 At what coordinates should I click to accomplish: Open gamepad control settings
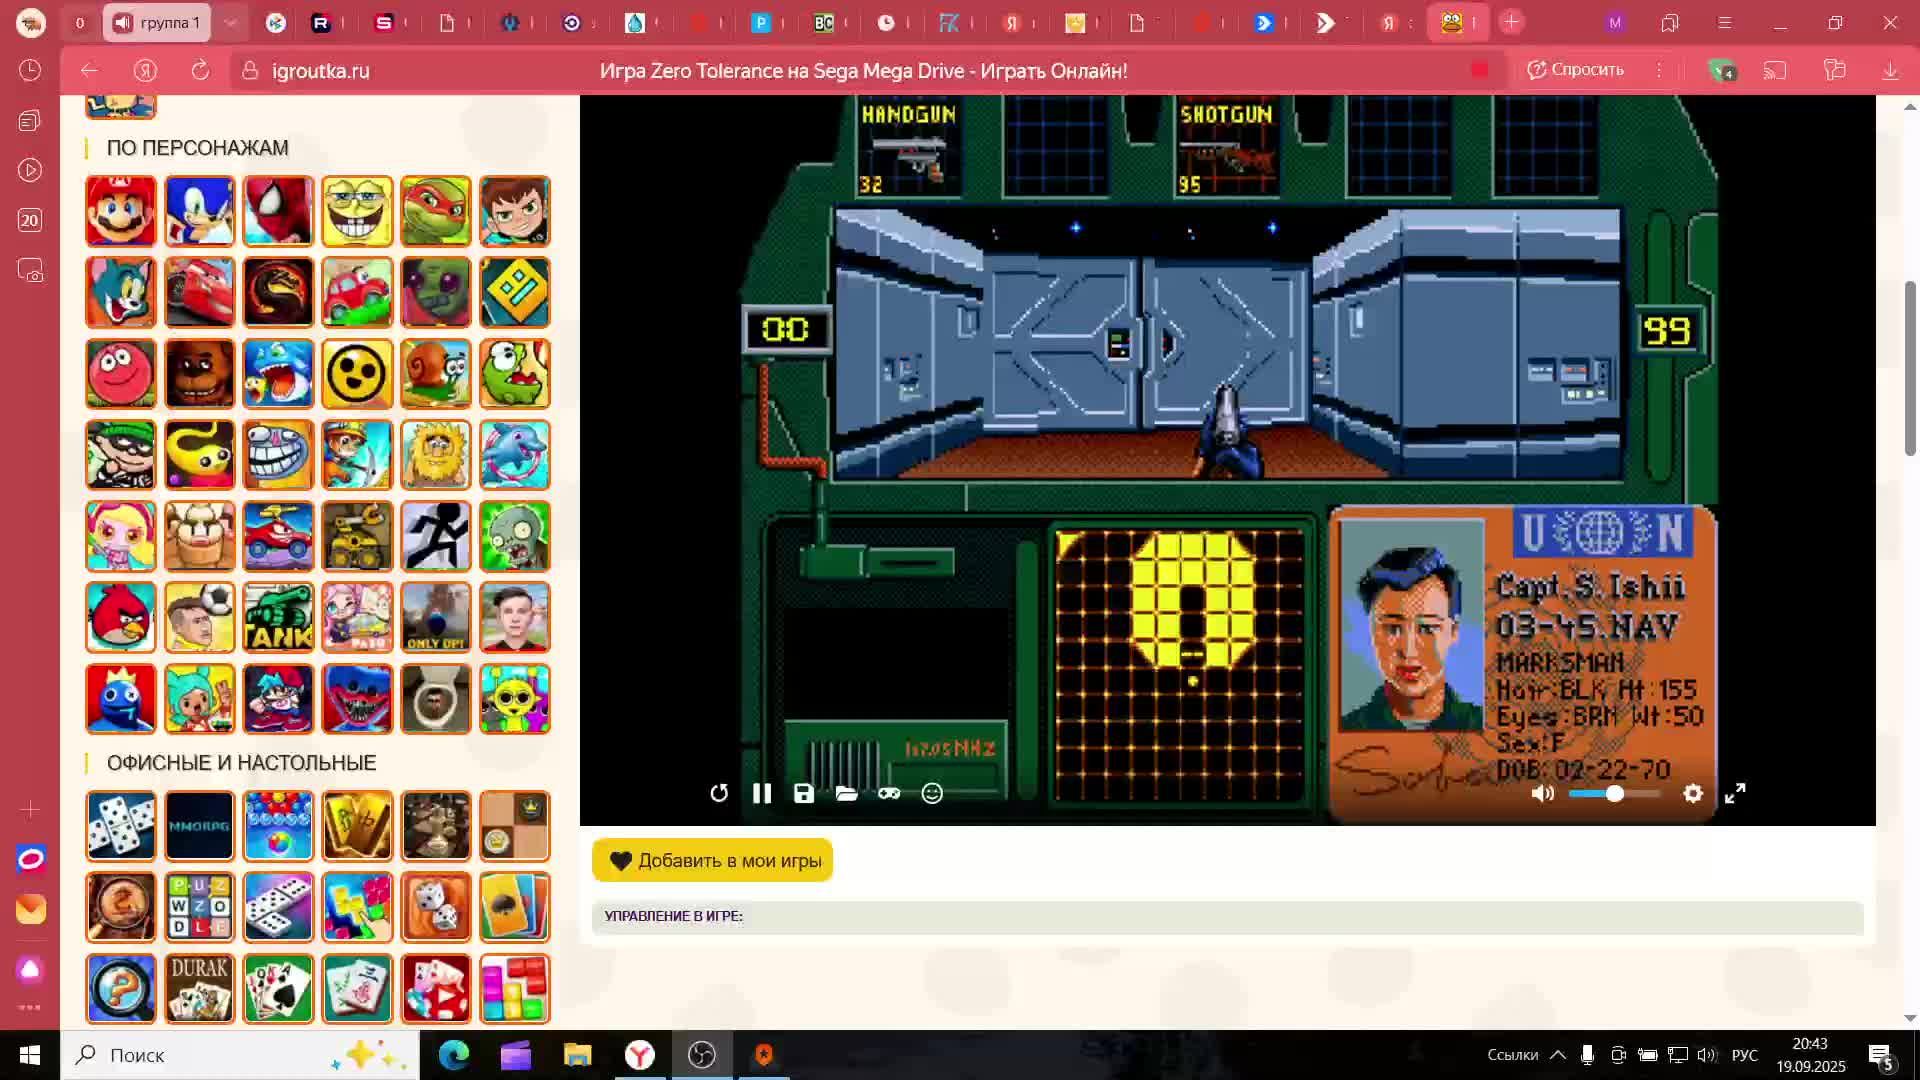(x=889, y=794)
